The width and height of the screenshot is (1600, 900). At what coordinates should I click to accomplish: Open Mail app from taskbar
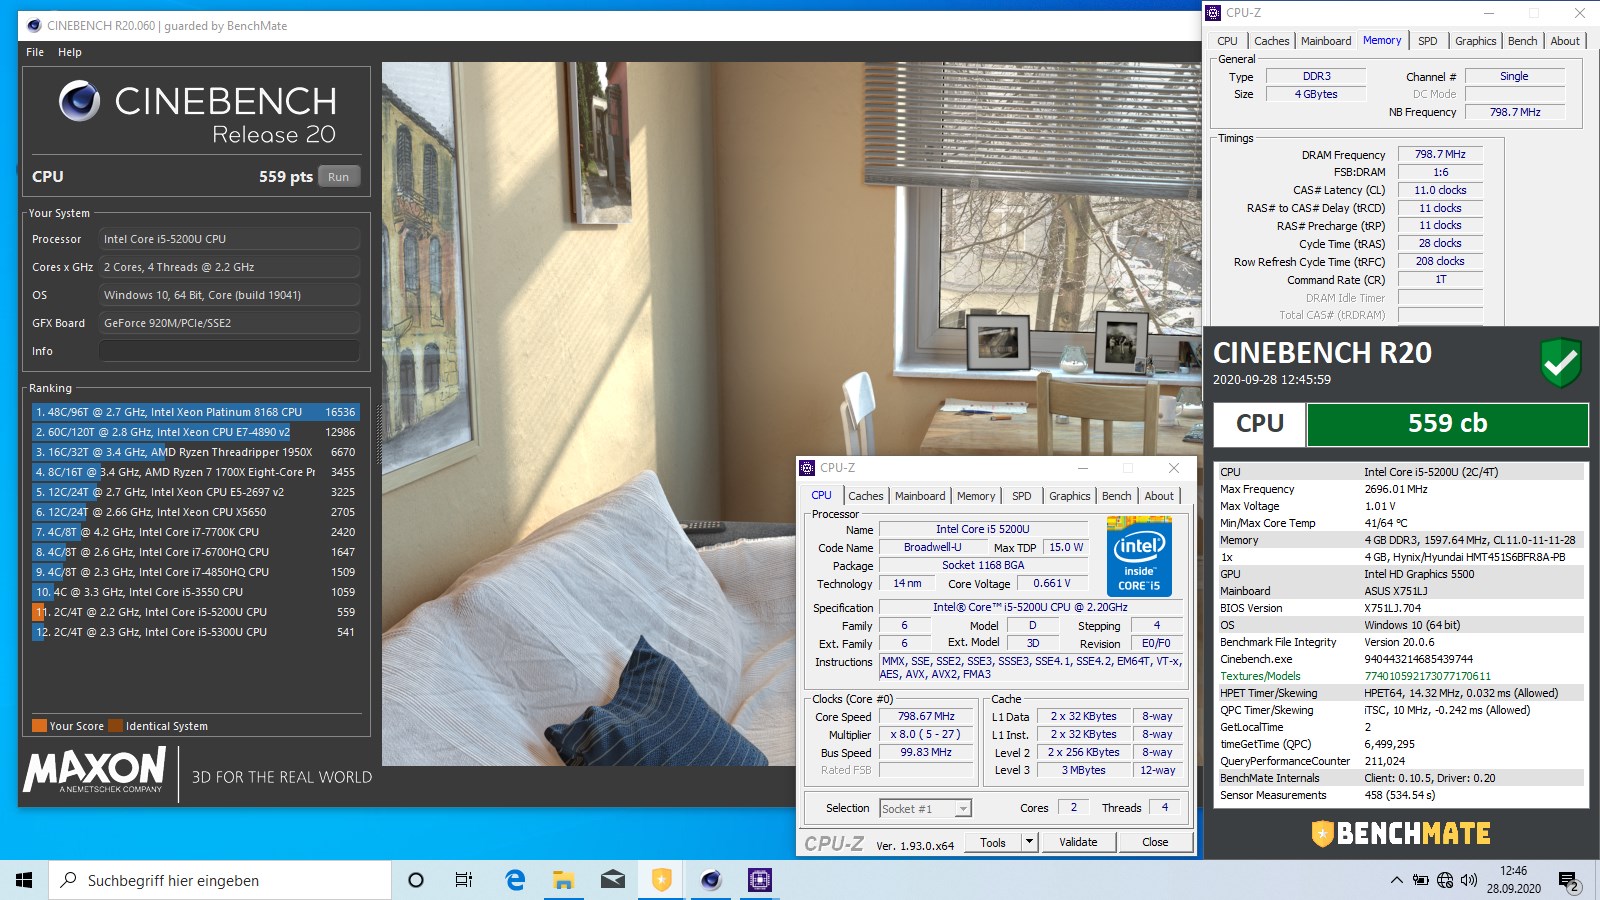[613, 880]
